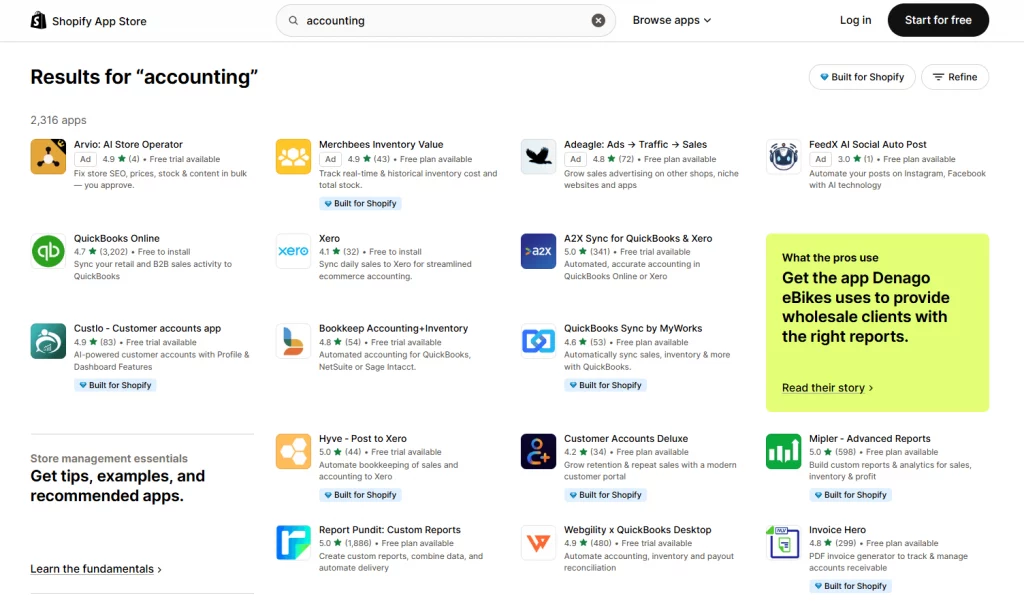The image size is (1024, 606).
Task: Click the Log in link
Action: 855,20
